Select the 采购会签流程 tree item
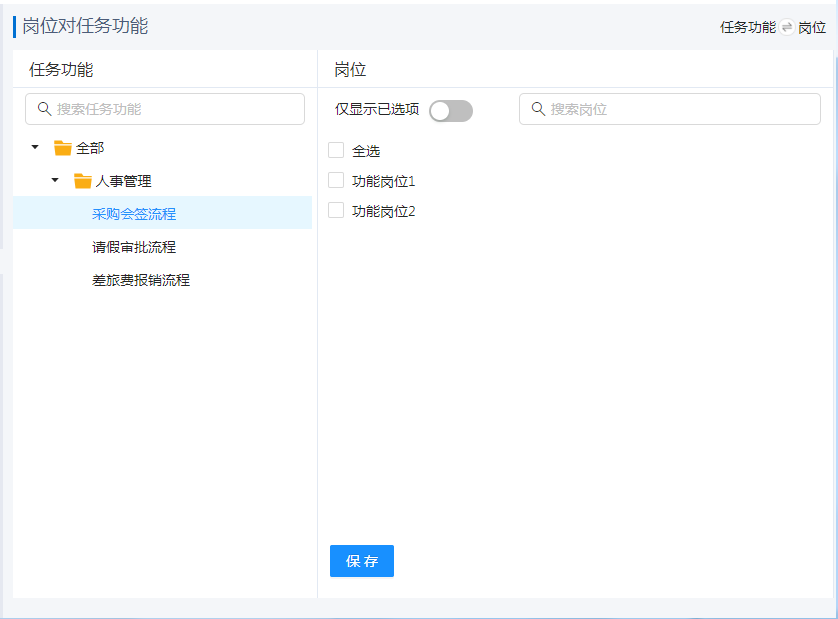The height and width of the screenshot is (619, 838). click(134, 214)
